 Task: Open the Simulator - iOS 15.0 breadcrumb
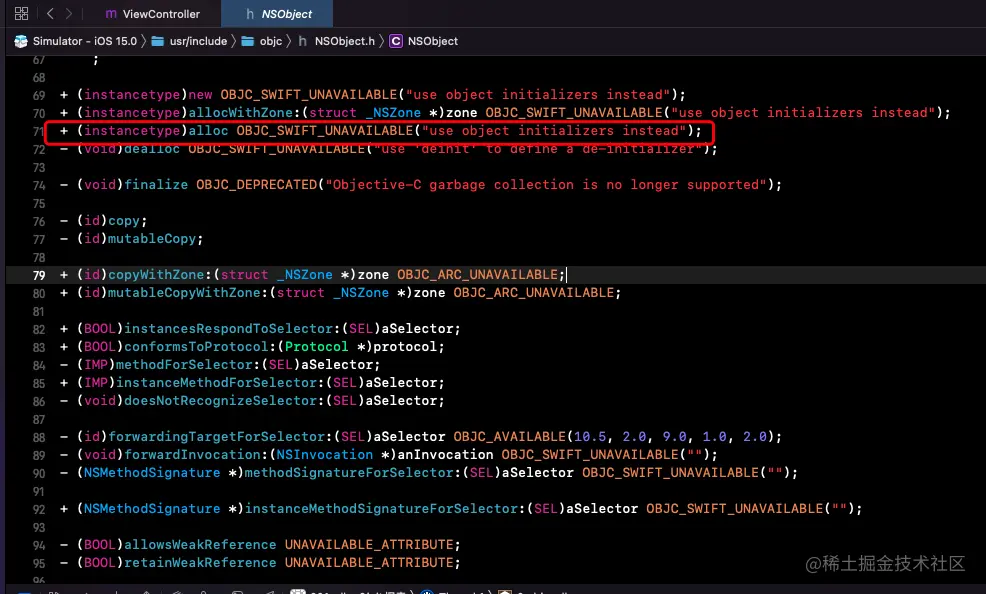(75, 41)
